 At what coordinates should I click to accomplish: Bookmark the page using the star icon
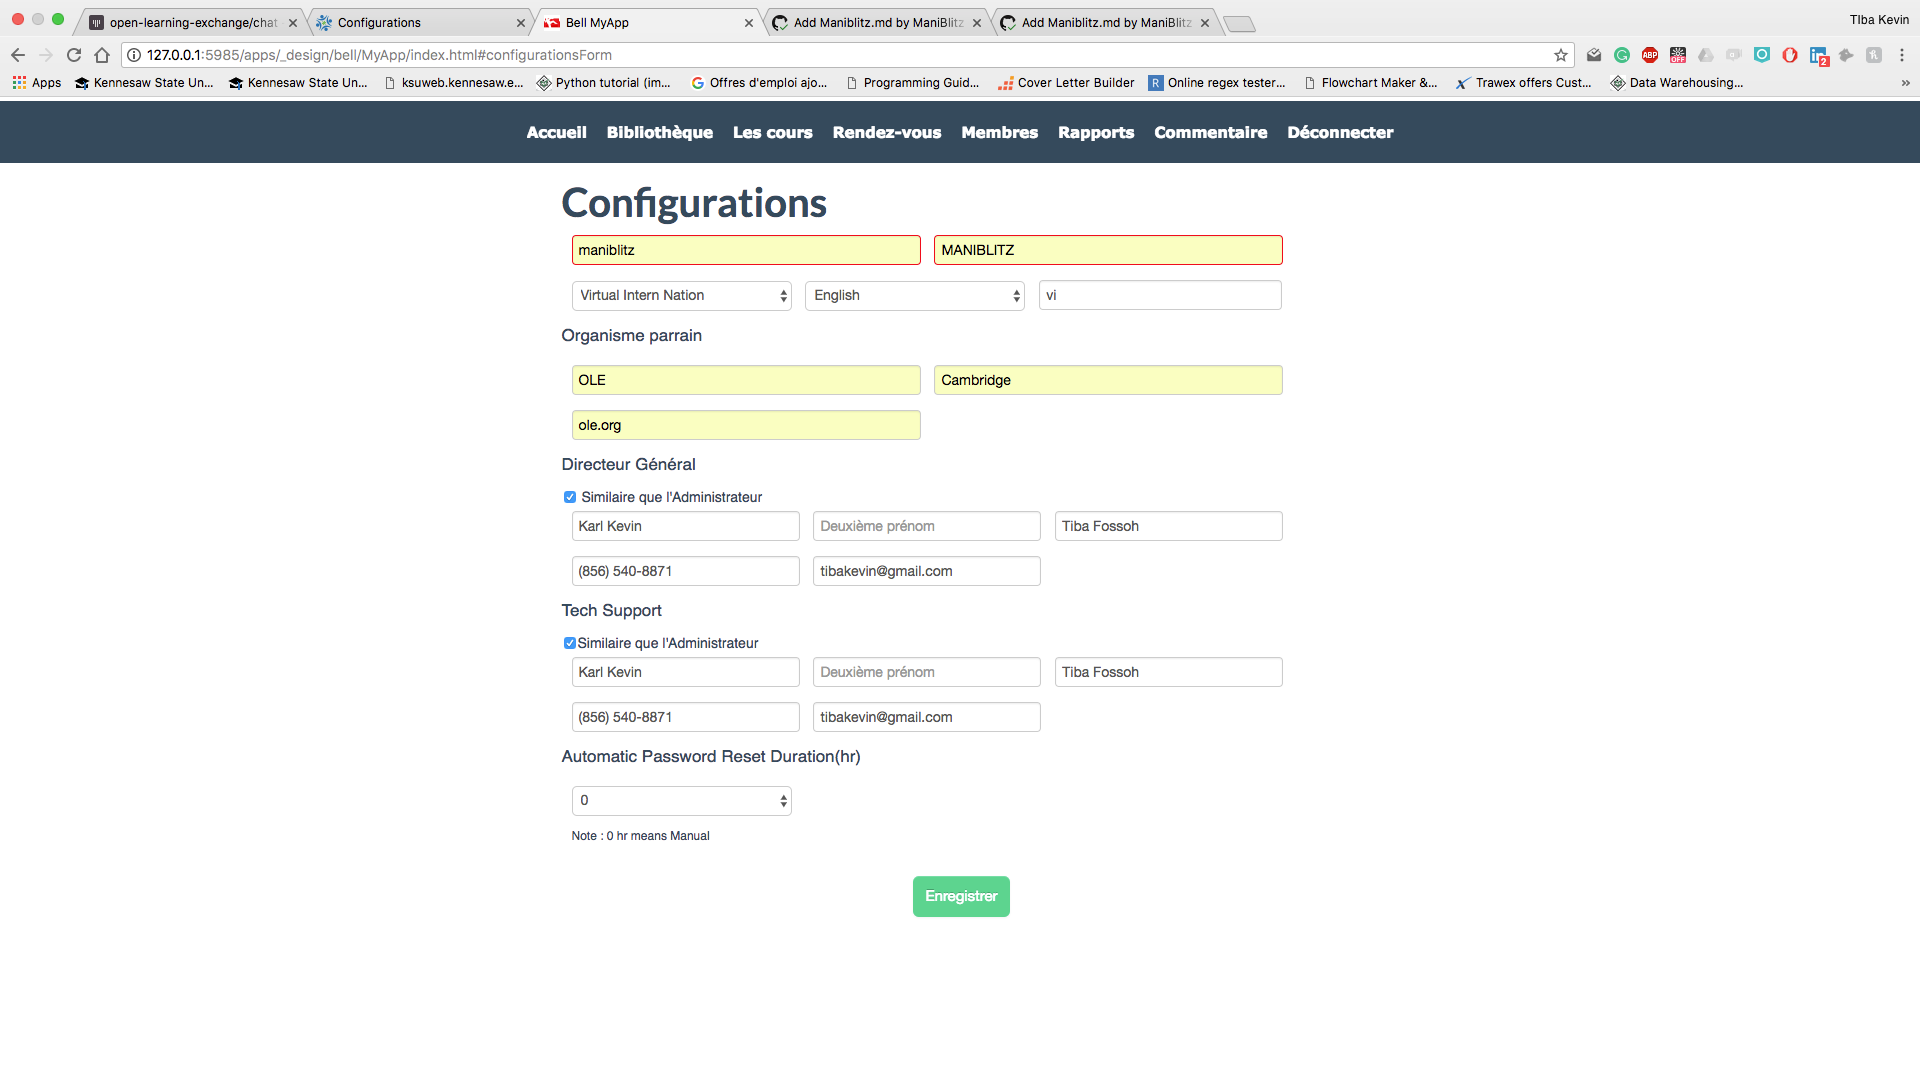[1561, 55]
